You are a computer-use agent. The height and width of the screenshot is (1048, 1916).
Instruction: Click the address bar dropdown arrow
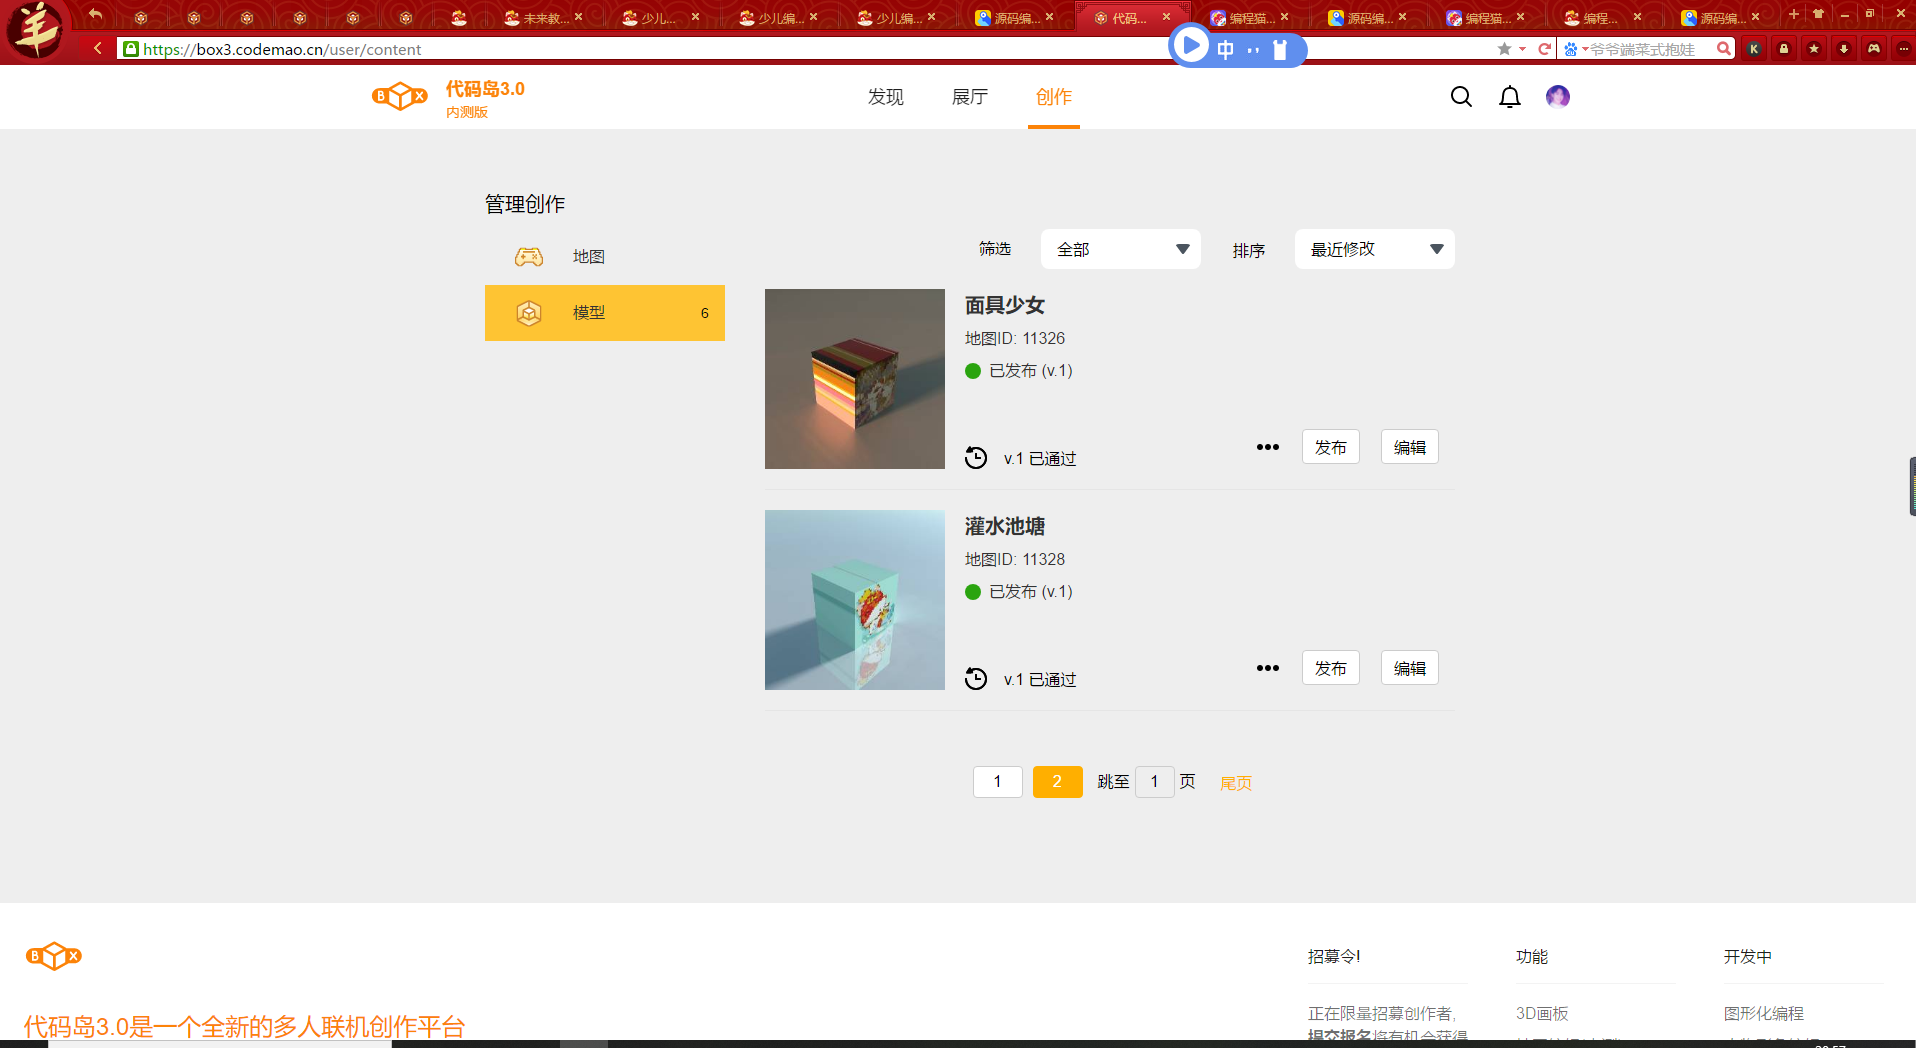(1523, 49)
